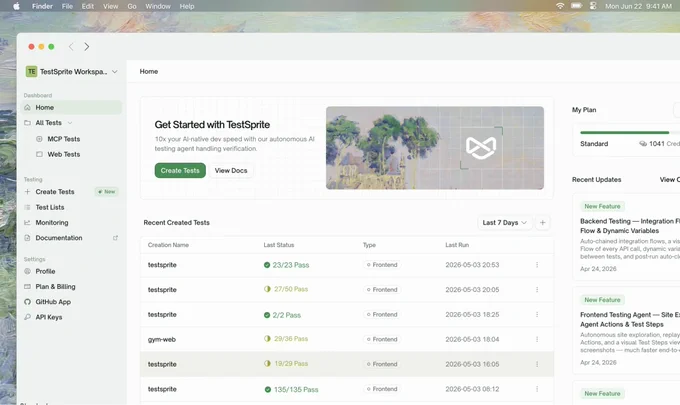Open the File menu
The image size is (680, 405).
point(67,6)
